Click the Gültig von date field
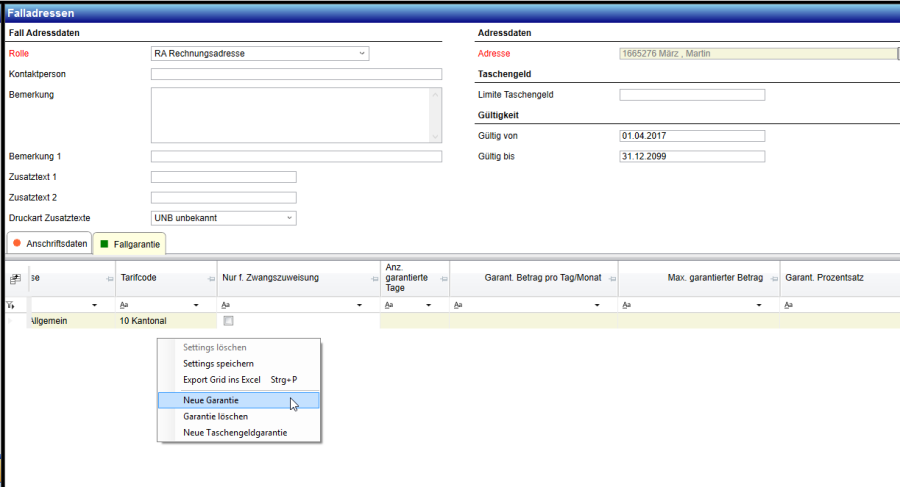Image resolution: width=900 pixels, height=487 pixels. coord(692,136)
